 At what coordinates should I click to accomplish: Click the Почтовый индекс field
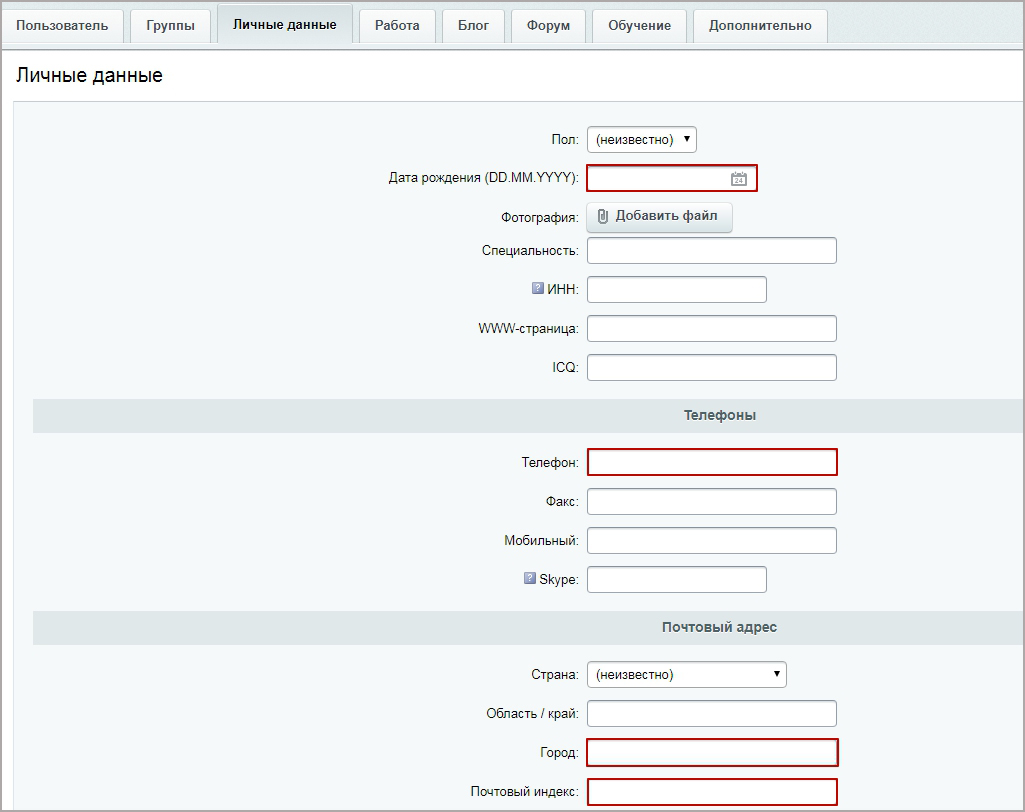(711, 792)
